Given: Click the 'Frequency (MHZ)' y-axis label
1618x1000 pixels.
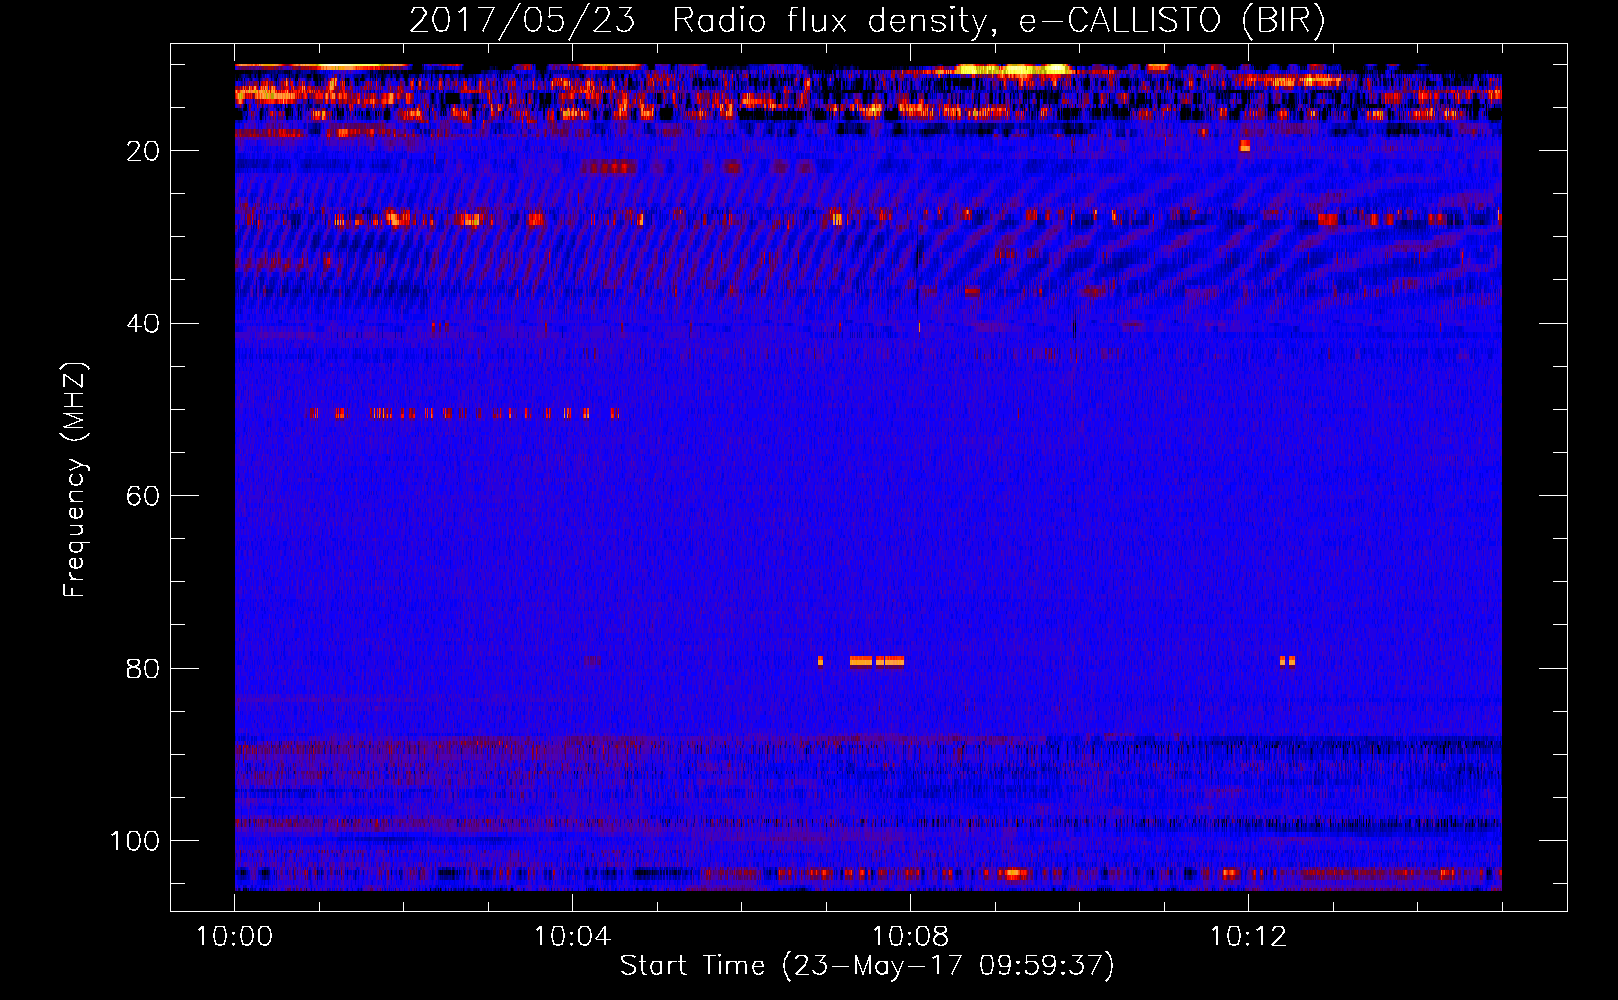Looking at the screenshot, I should tap(75, 479).
